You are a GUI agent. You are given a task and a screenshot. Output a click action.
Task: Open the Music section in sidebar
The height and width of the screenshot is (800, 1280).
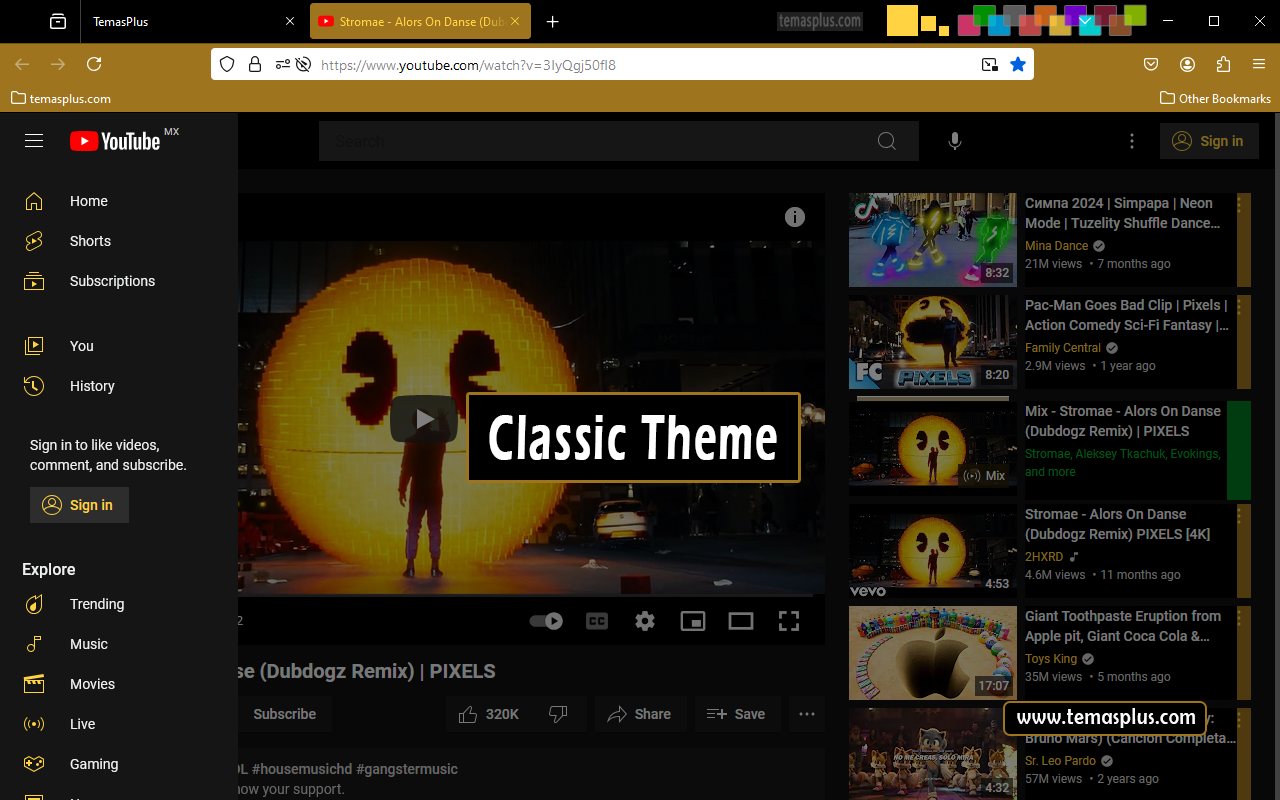tap(88, 644)
